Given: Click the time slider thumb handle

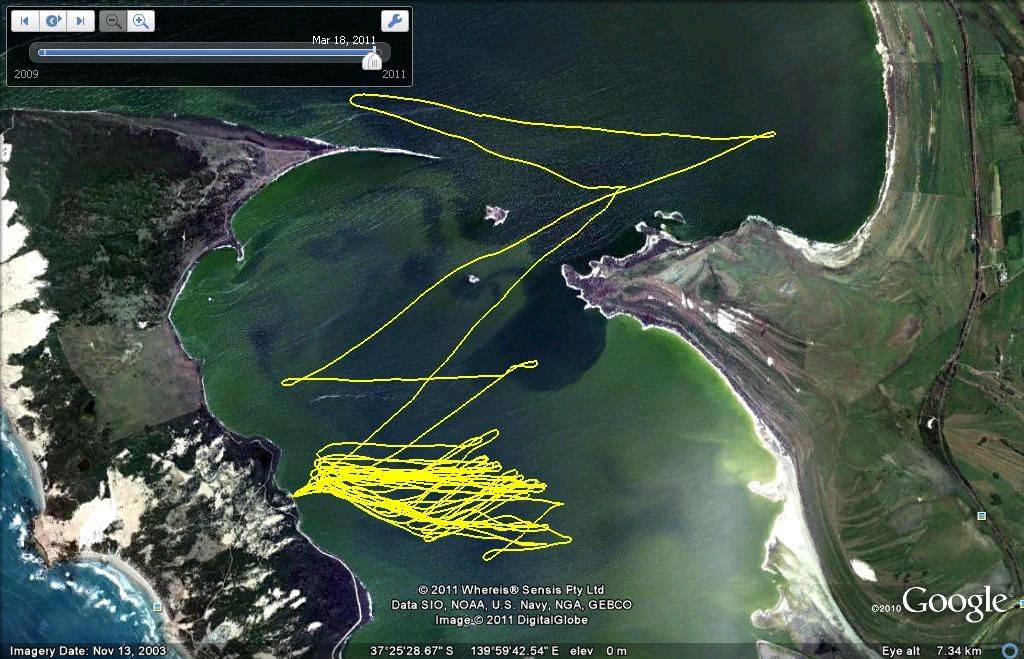Looking at the screenshot, I should (372, 60).
